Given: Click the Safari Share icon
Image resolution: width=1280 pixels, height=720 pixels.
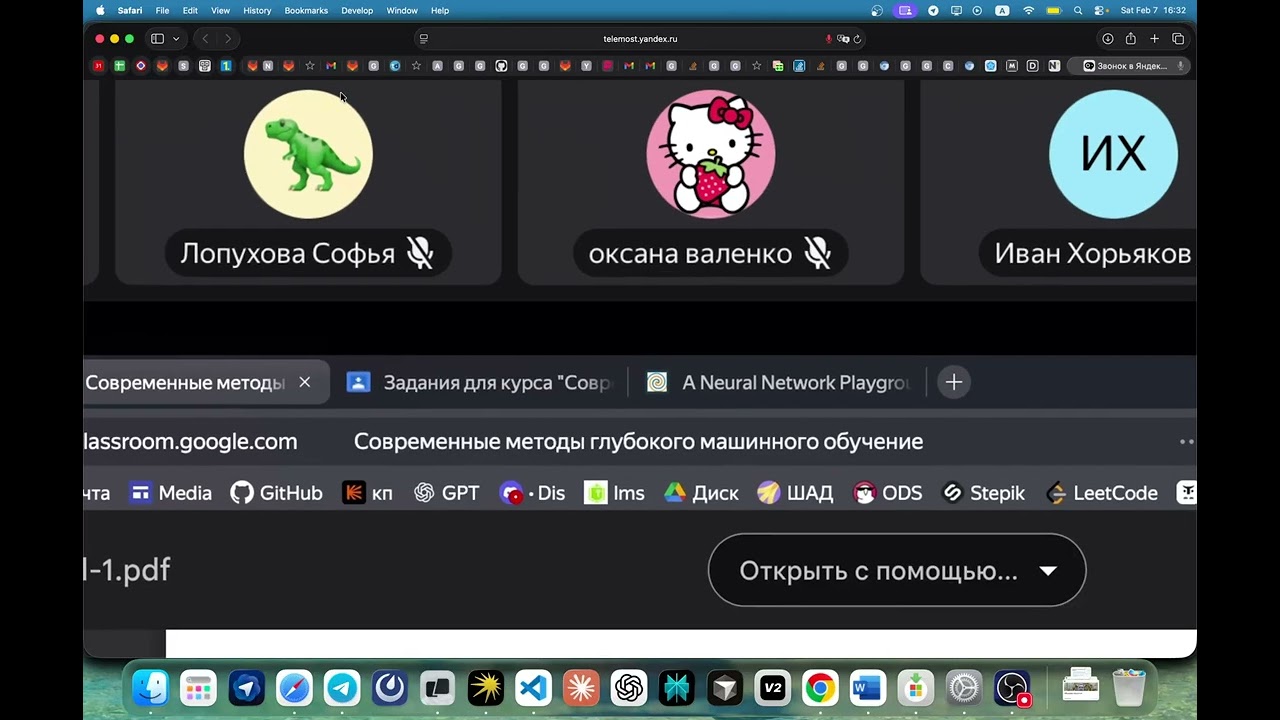Looking at the screenshot, I should (x=1130, y=39).
